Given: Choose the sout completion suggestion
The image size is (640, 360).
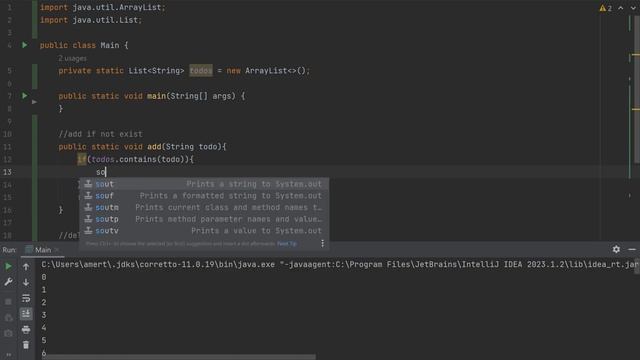Looking at the screenshot, I should click(x=204, y=184).
